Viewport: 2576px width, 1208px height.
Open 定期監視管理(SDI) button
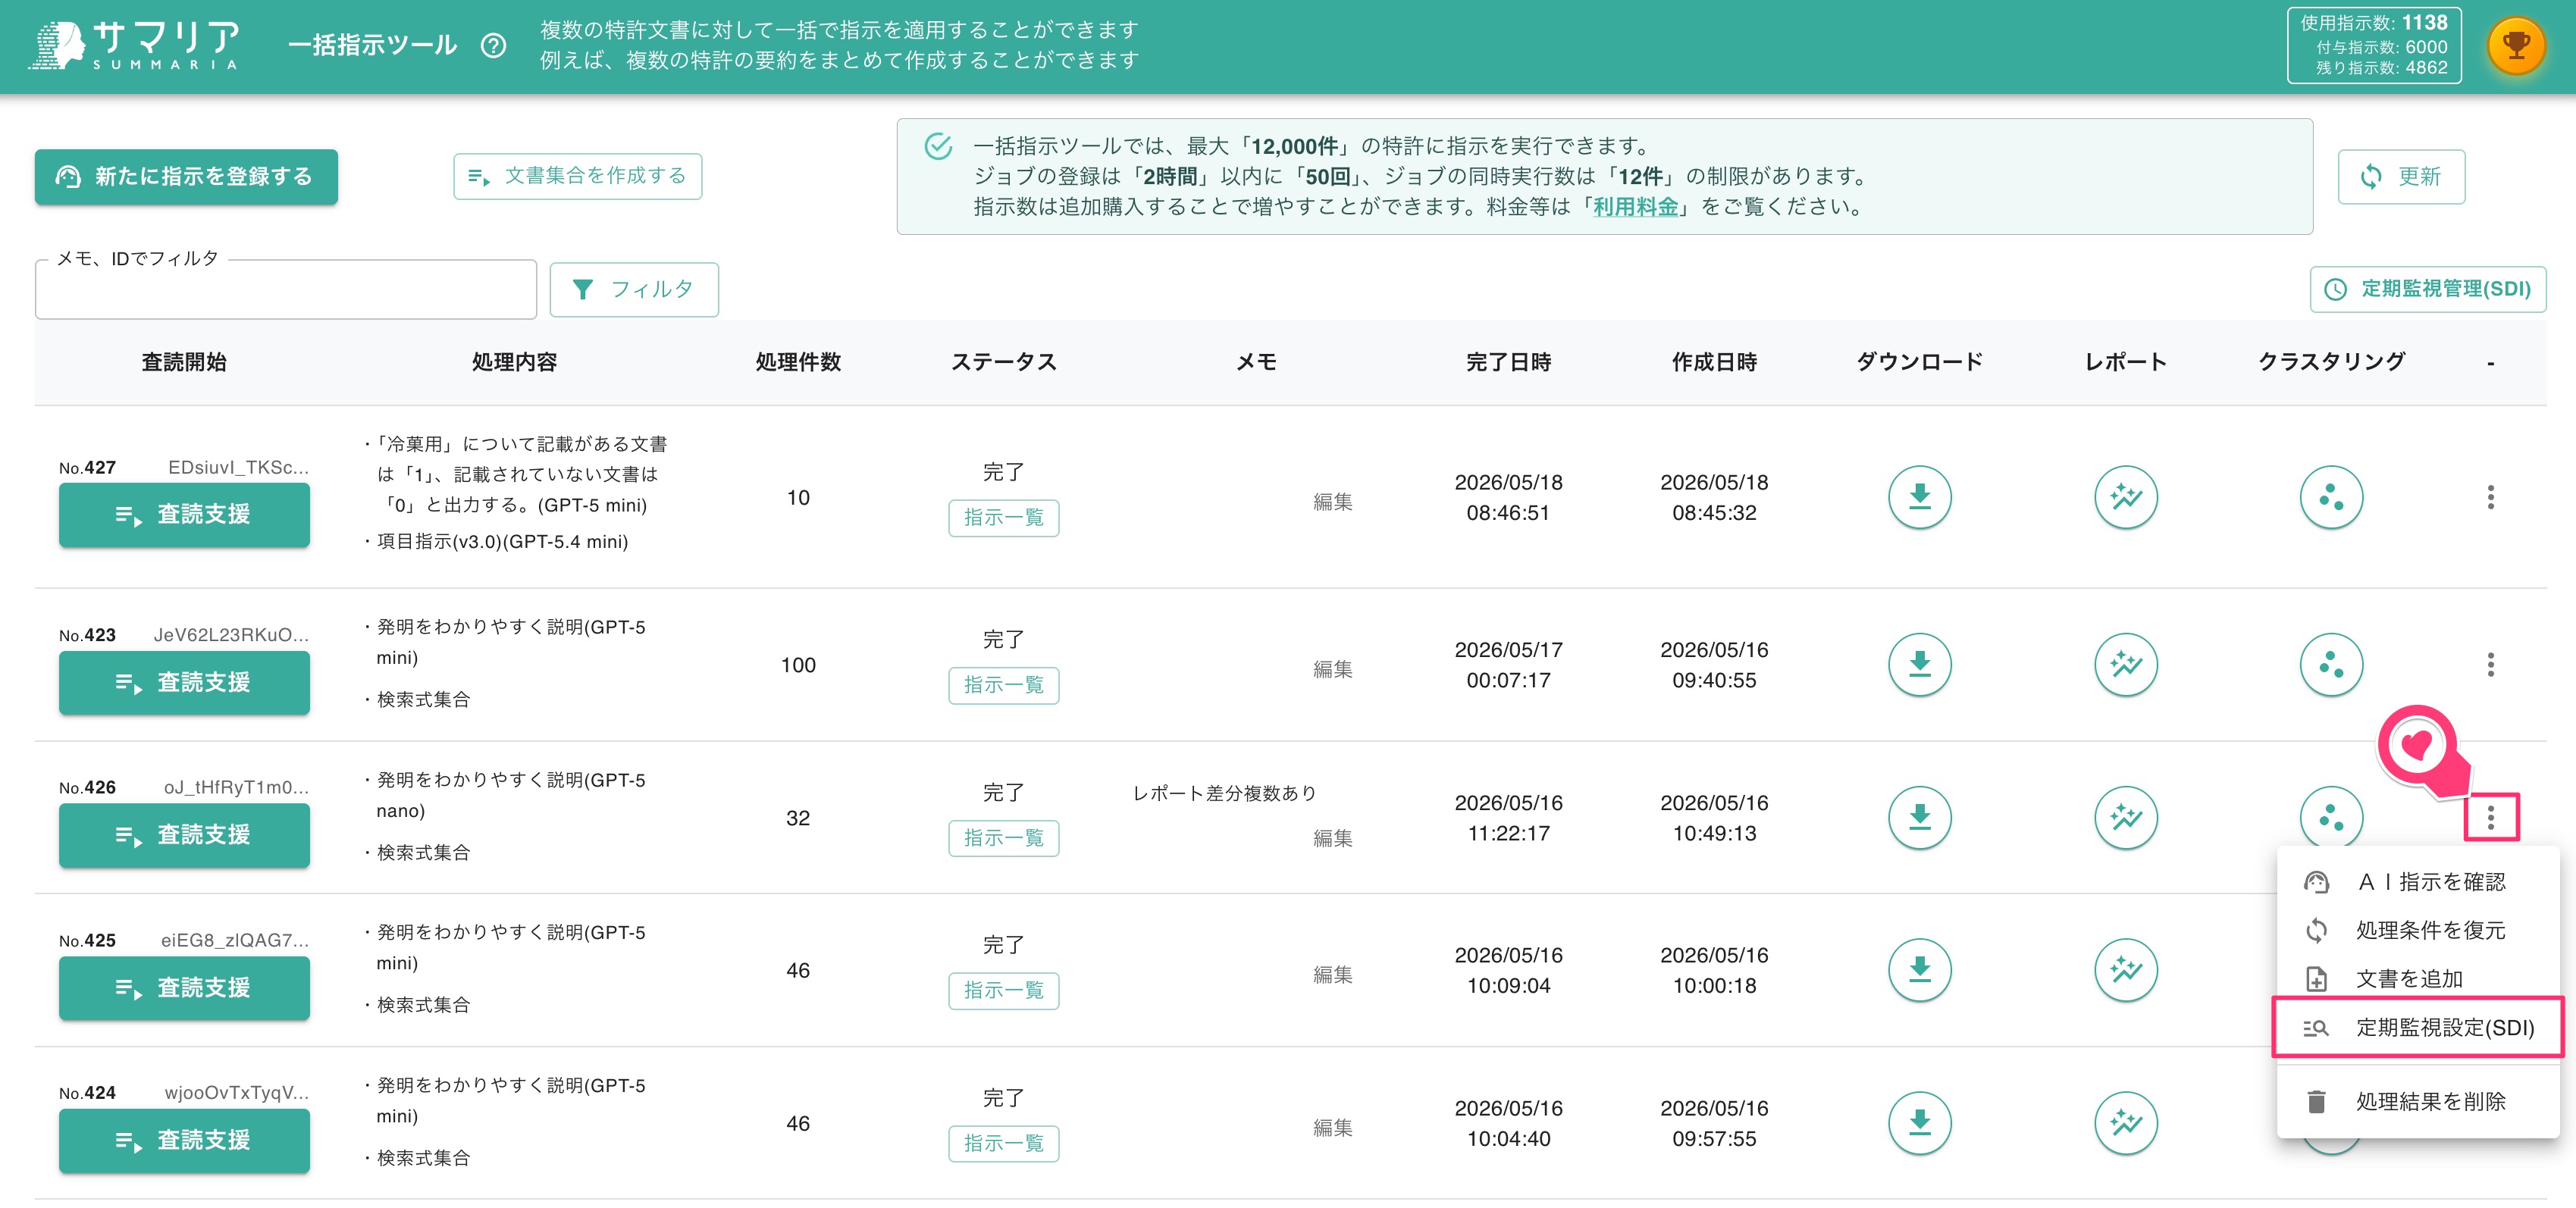2428,289
